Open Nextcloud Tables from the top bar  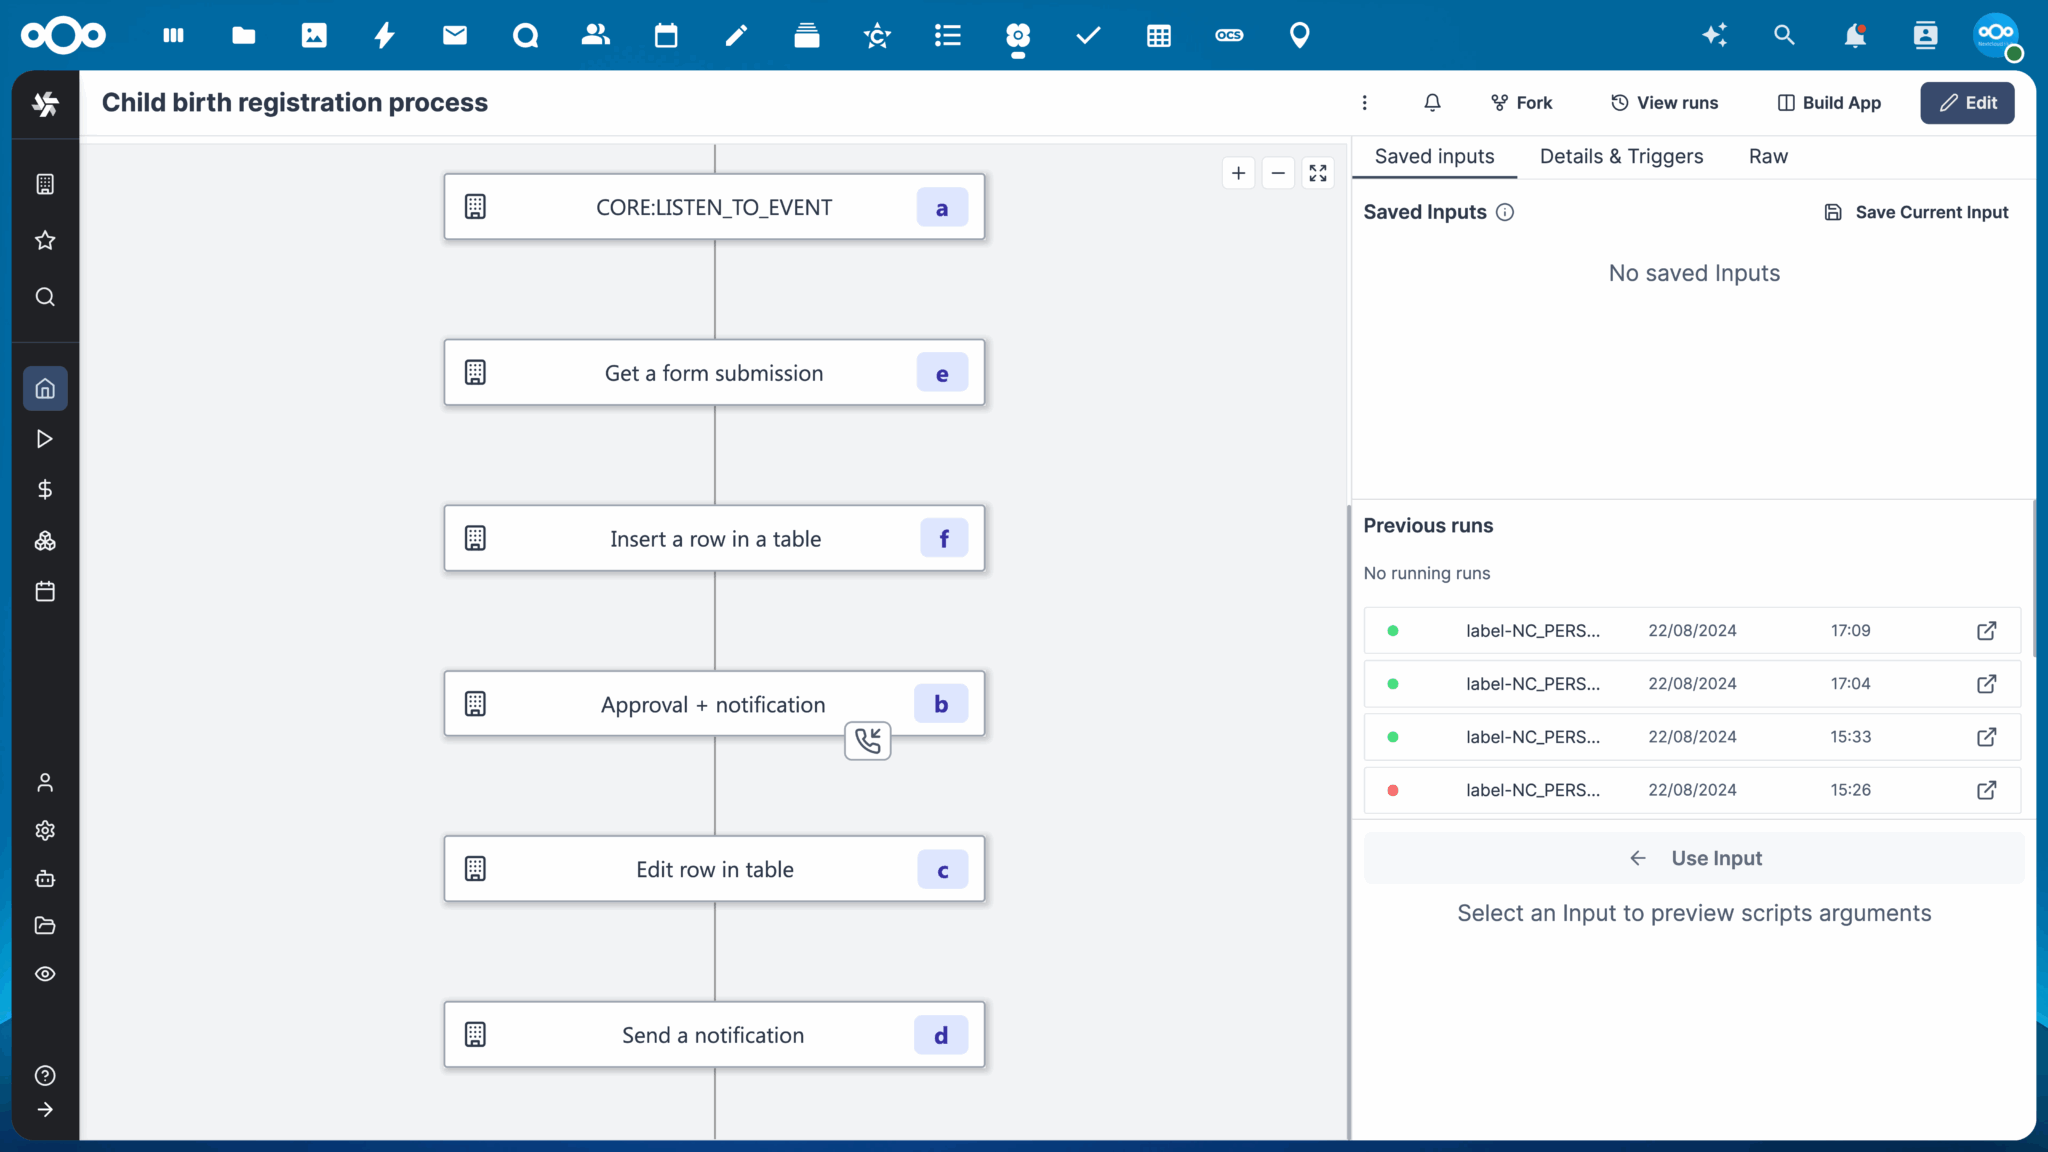coord(1158,35)
